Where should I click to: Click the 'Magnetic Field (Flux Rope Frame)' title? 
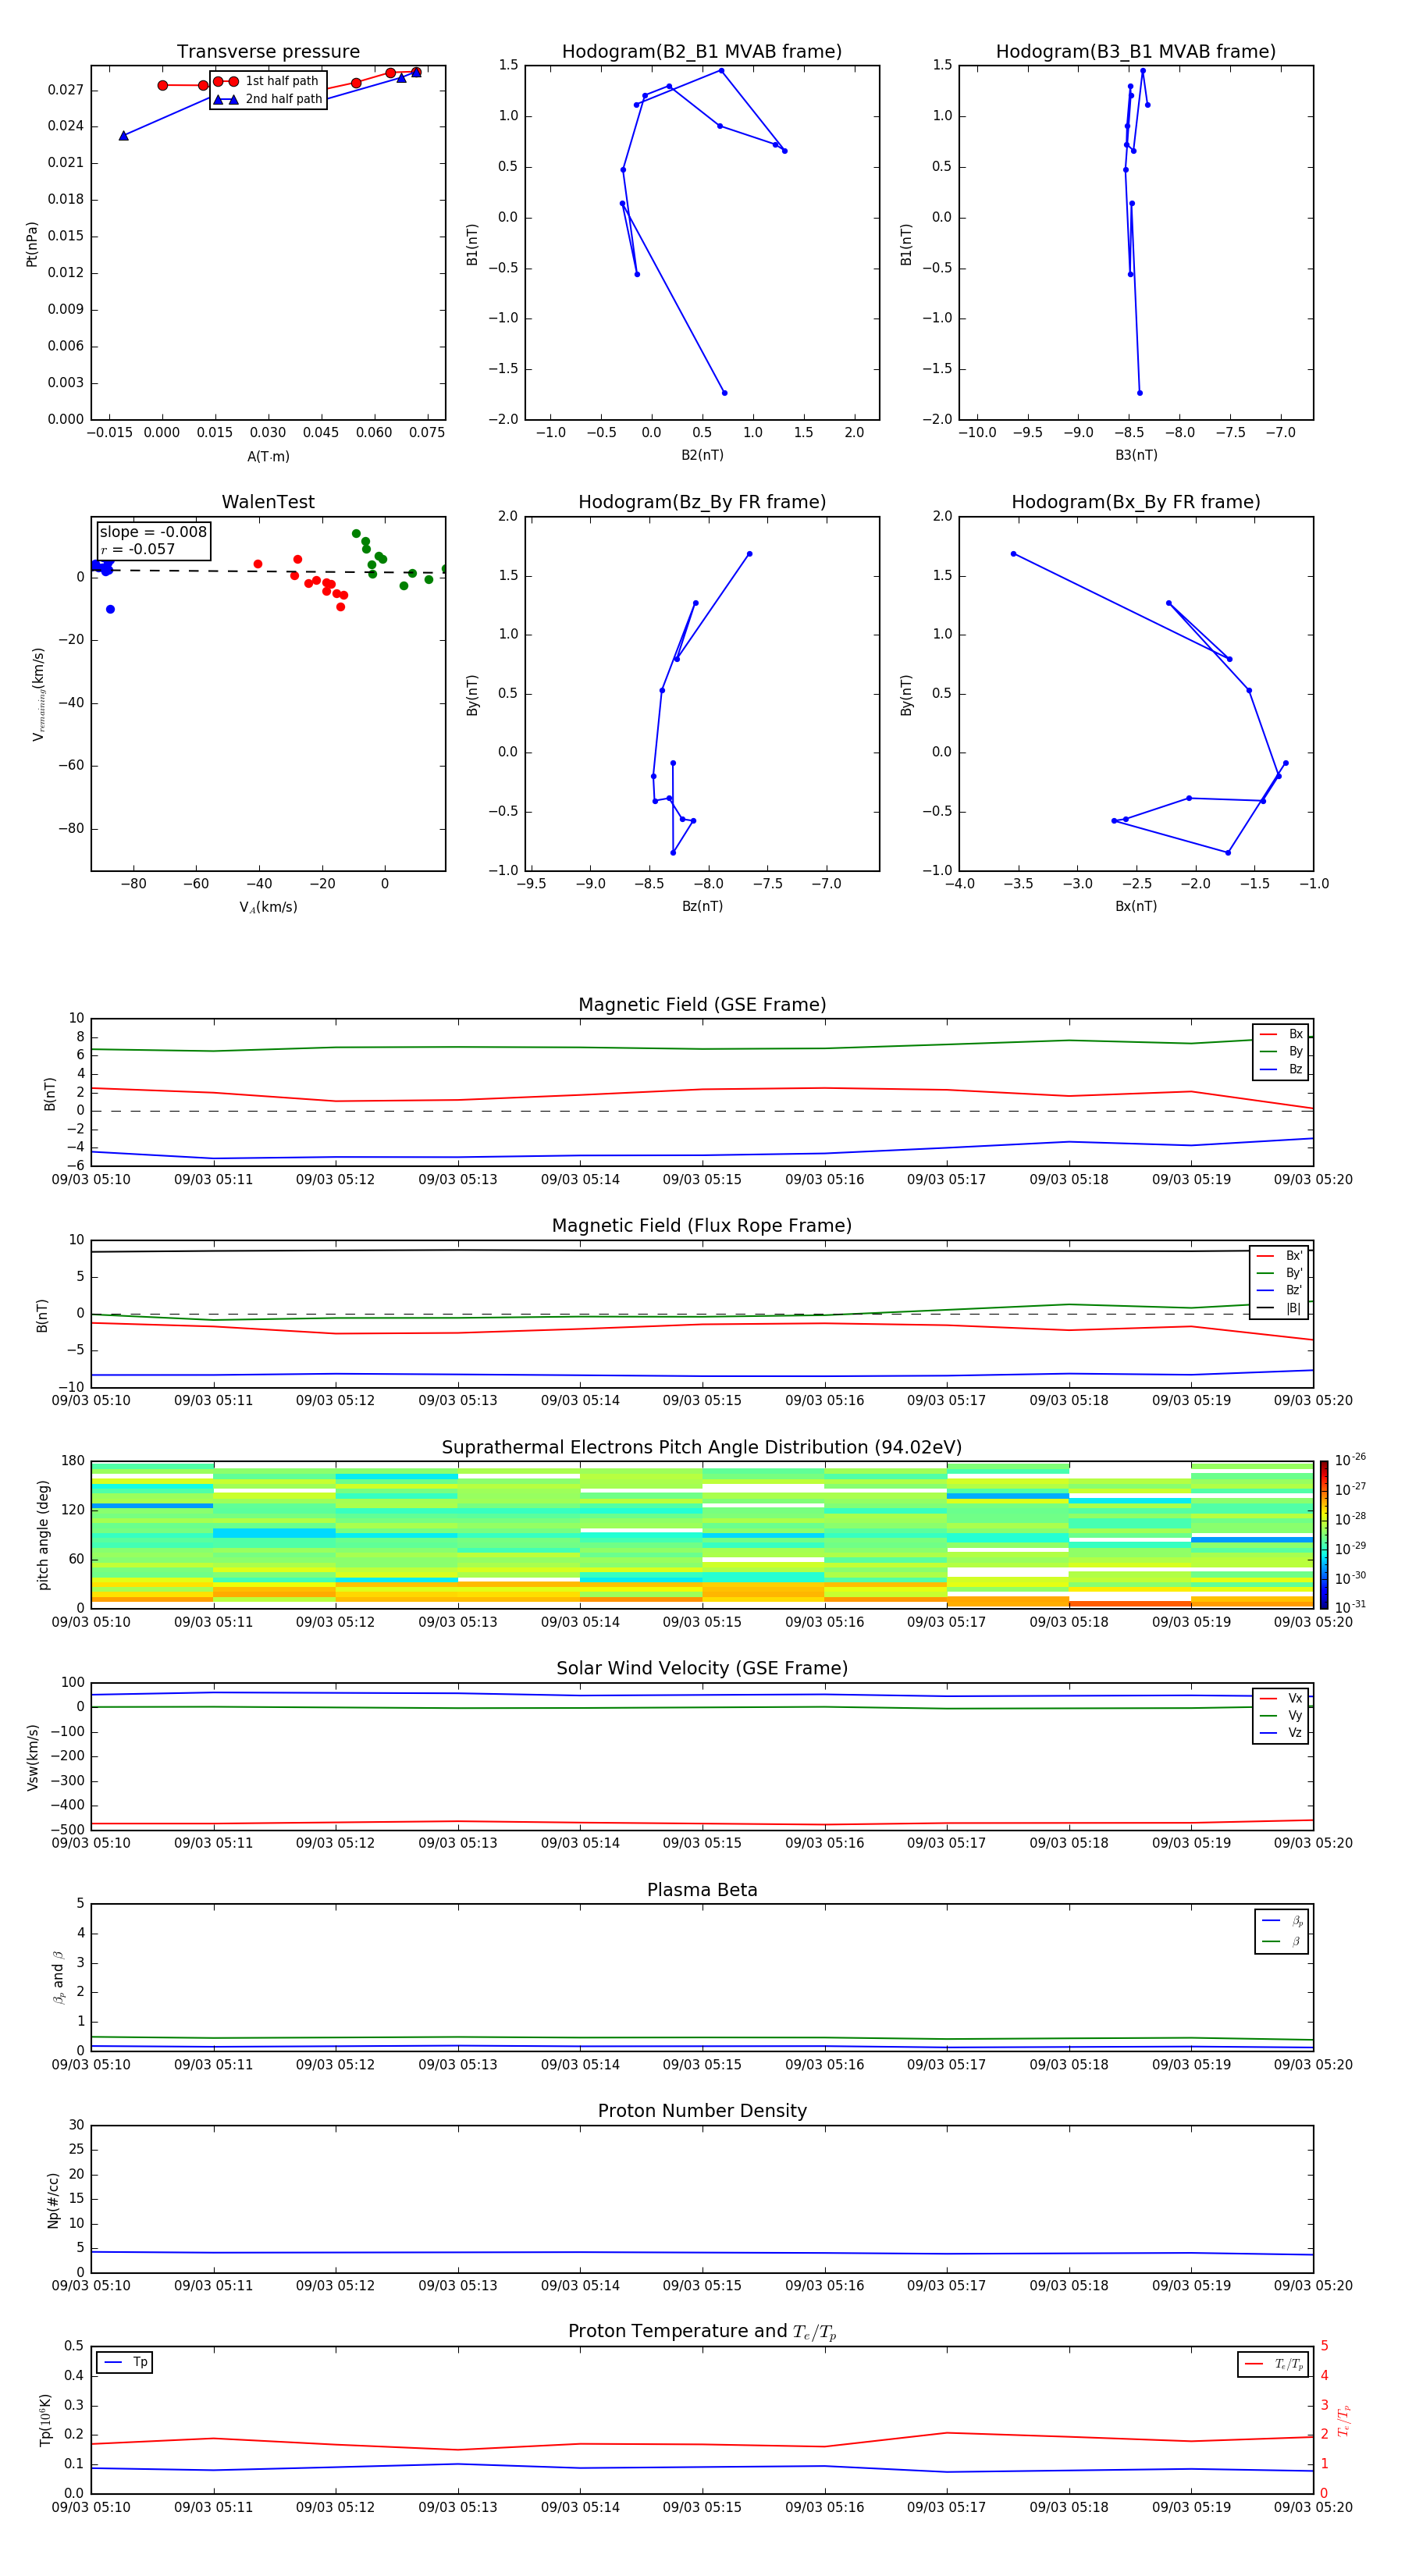click(702, 1226)
